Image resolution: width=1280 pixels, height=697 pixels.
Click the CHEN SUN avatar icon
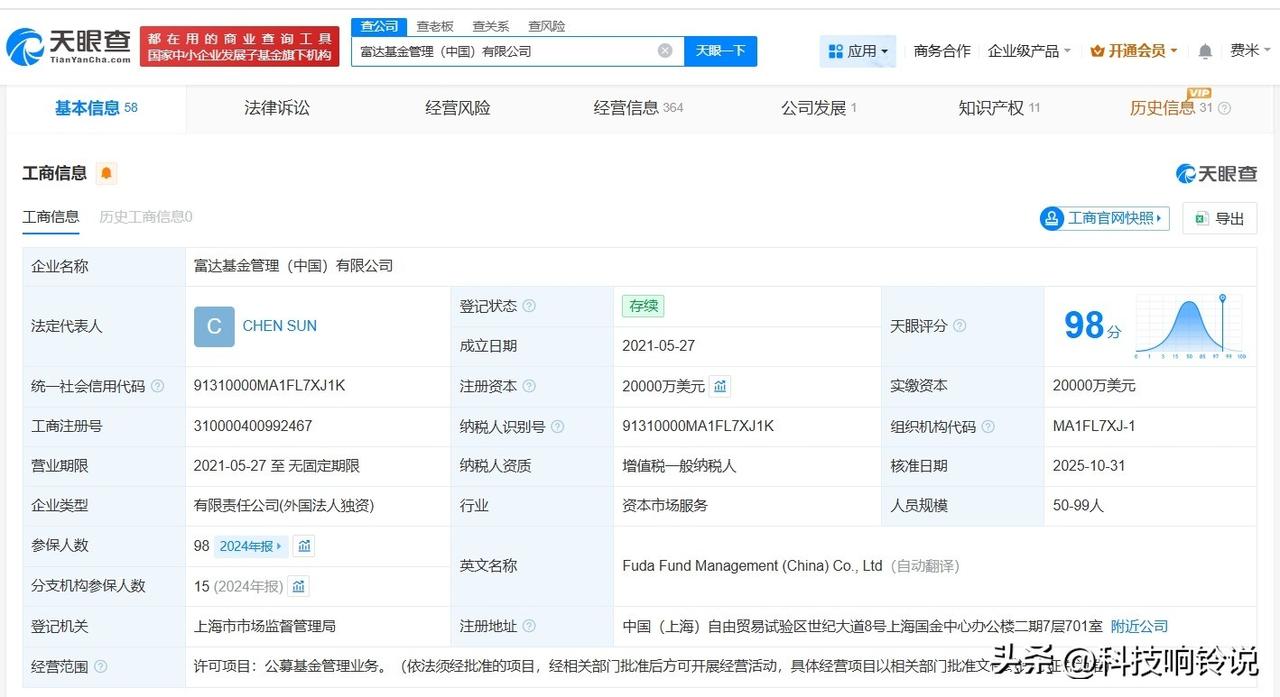[214, 326]
